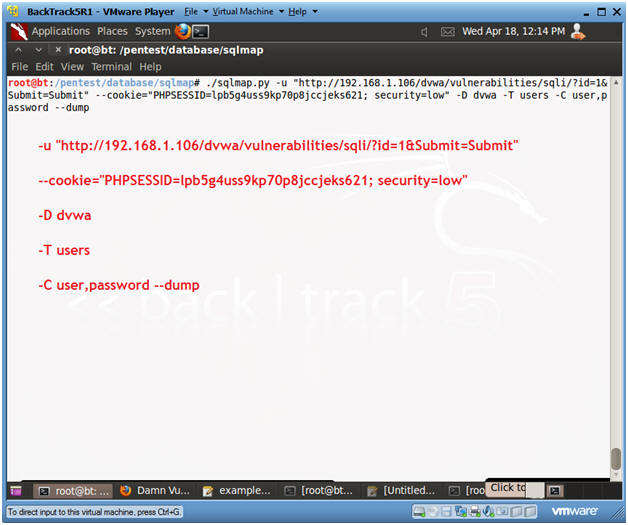Click the volume speaker icon
The height and width of the screenshot is (525, 628).
pyautogui.click(x=424, y=32)
